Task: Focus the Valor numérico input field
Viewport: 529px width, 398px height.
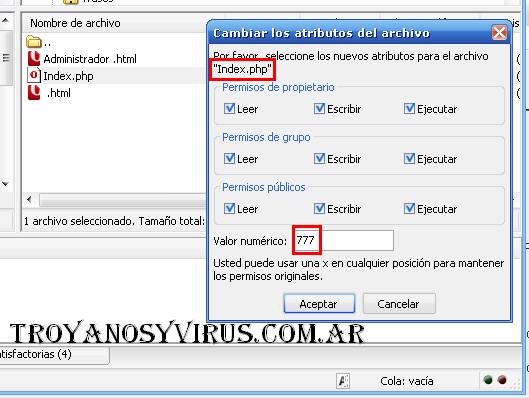Action: (343, 240)
